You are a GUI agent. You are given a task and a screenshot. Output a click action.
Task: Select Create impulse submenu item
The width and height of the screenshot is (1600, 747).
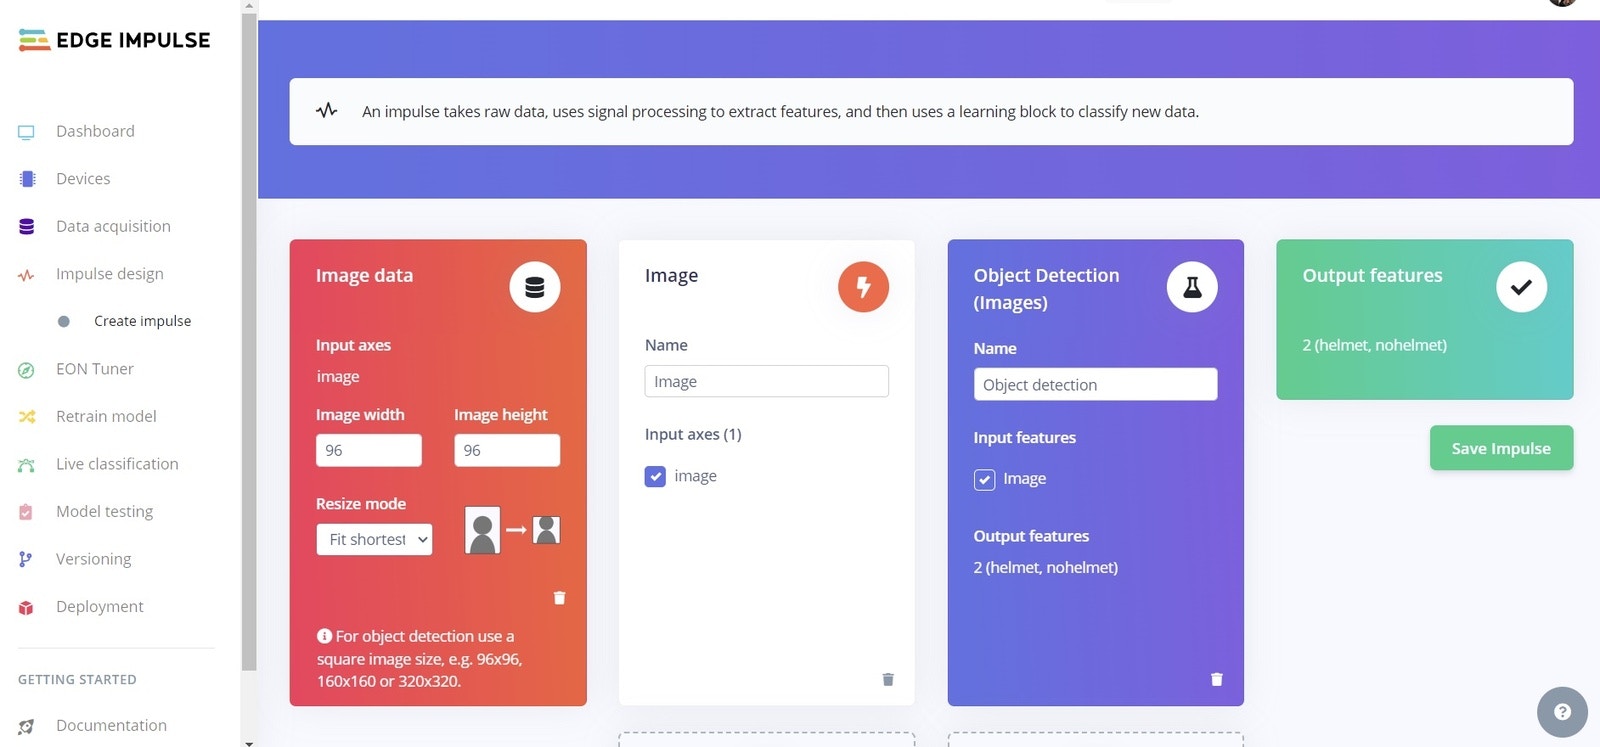142,321
